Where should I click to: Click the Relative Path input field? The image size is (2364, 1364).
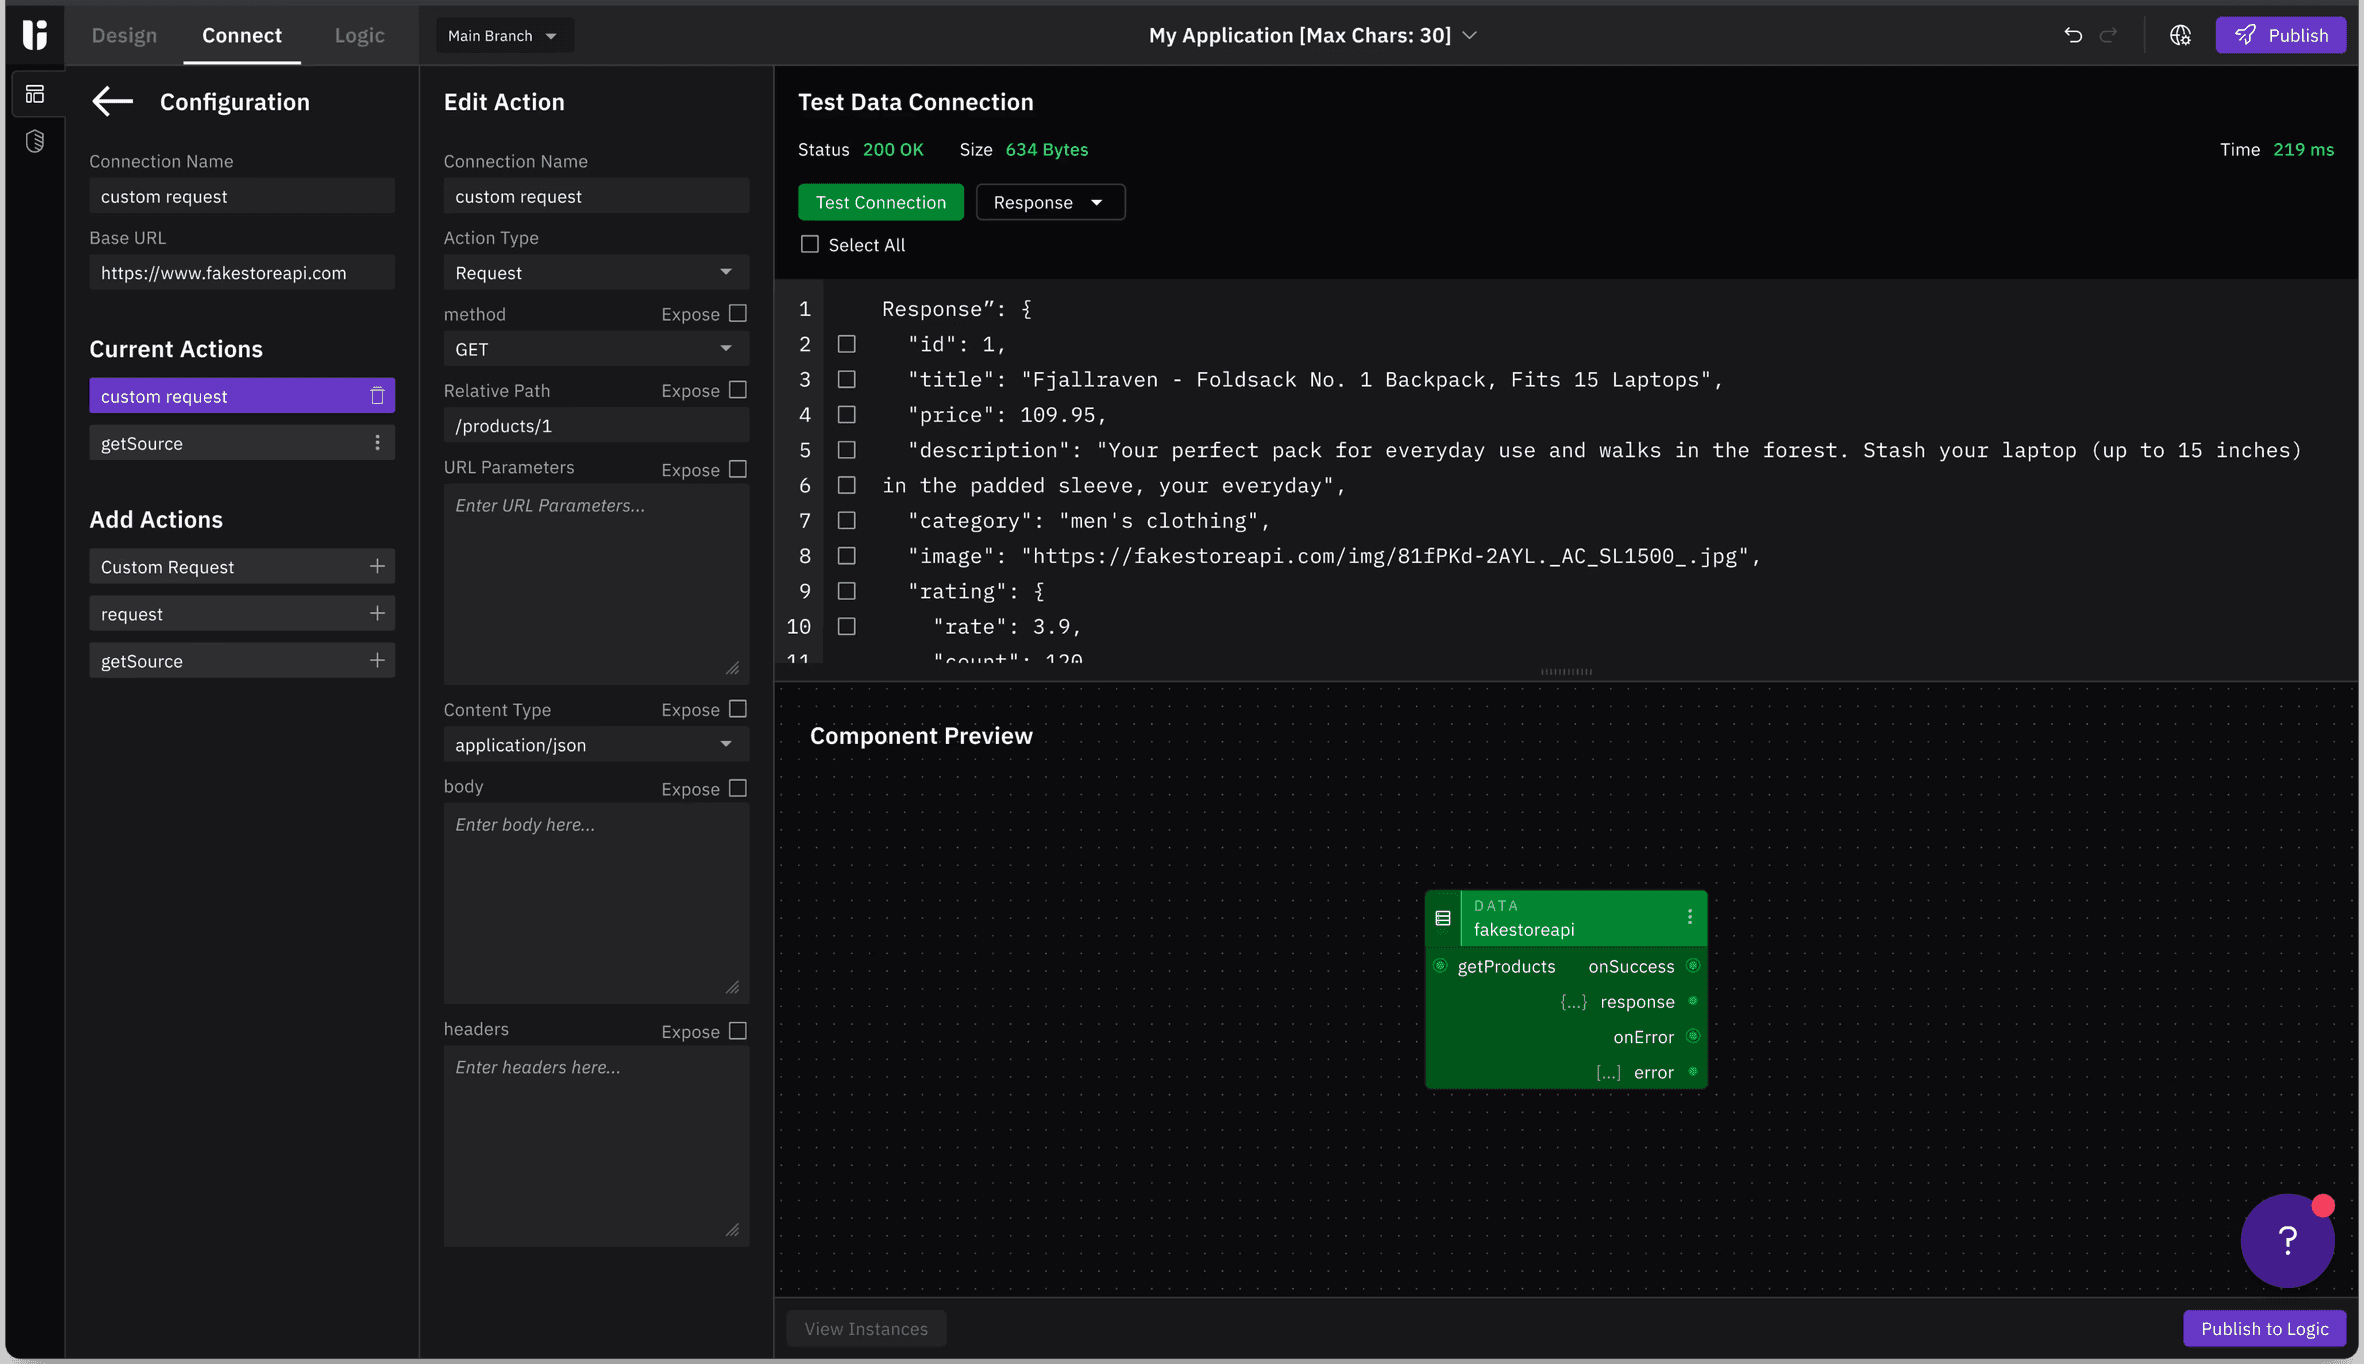coord(595,426)
